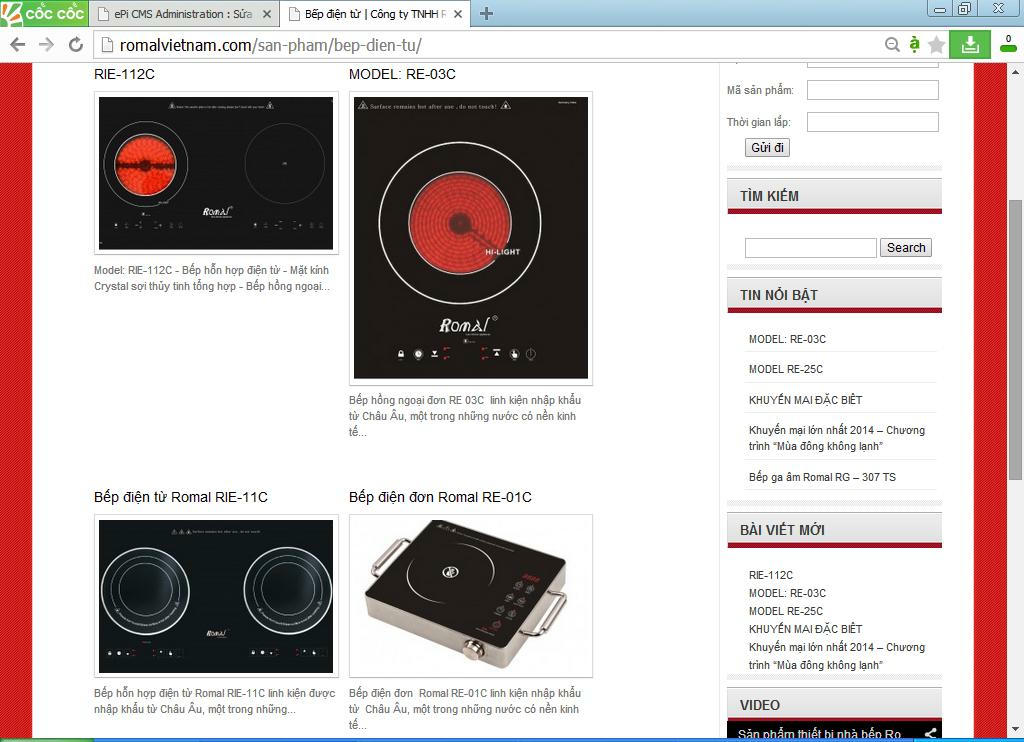This screenshot has width=1024, height=742.
Task: Toggle the Vietnamese typing icon in address bar
Action: pos(914,45)
